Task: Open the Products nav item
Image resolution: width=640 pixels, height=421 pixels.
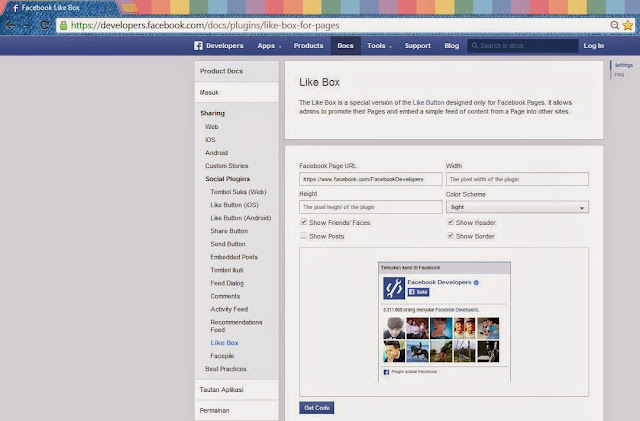Action: coord(308,46)
